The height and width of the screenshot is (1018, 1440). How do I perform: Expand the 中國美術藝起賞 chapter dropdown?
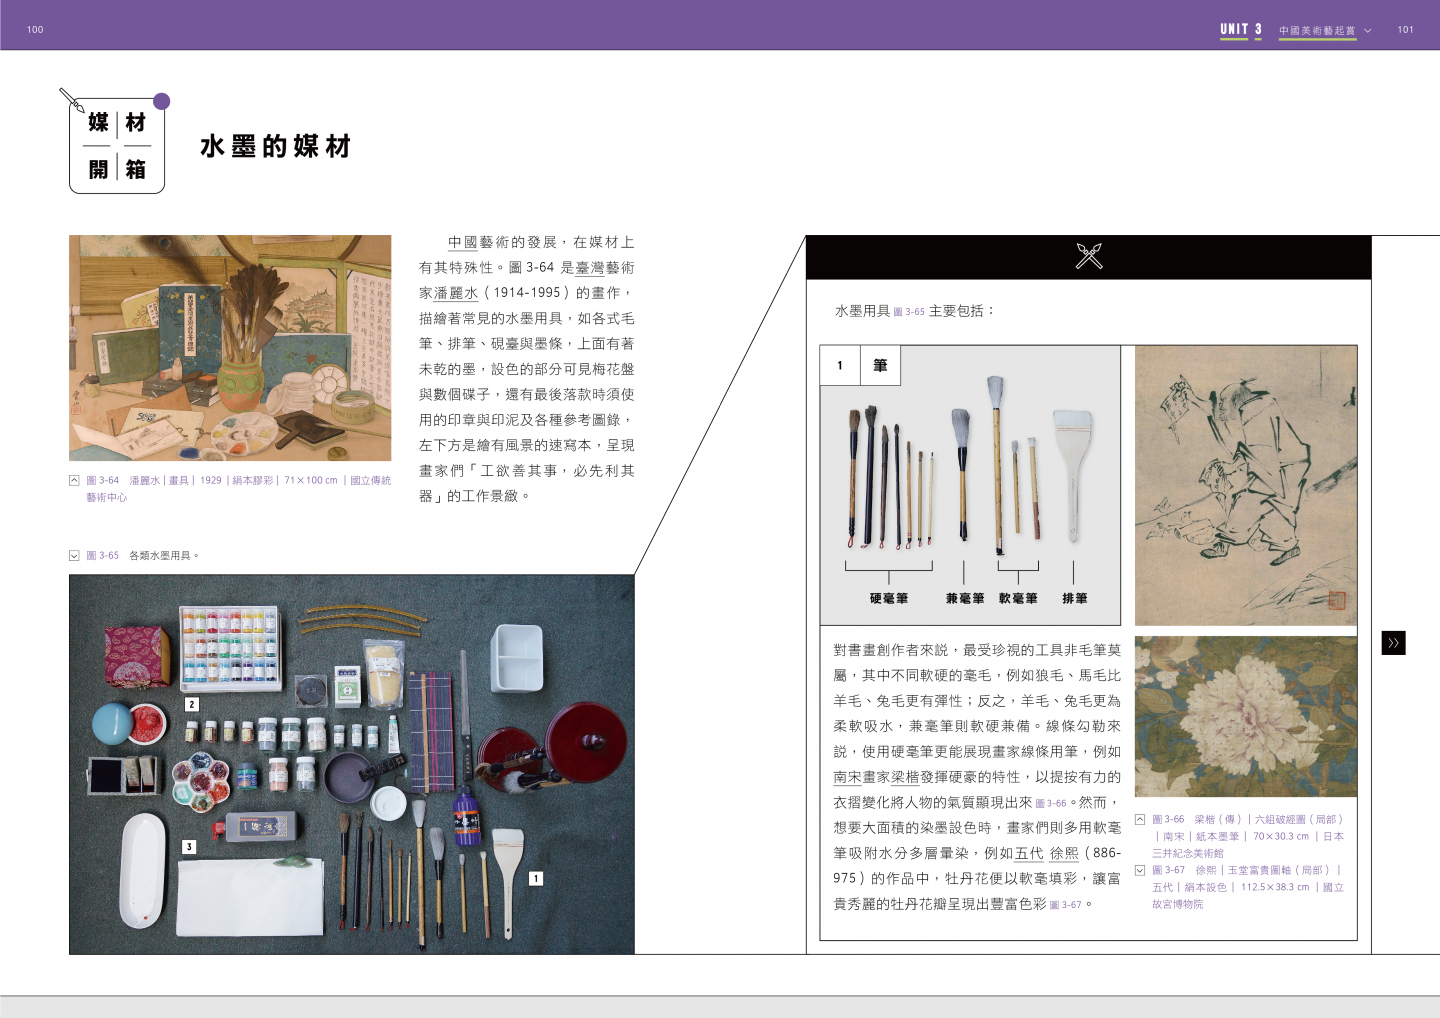pos(1367,30)
